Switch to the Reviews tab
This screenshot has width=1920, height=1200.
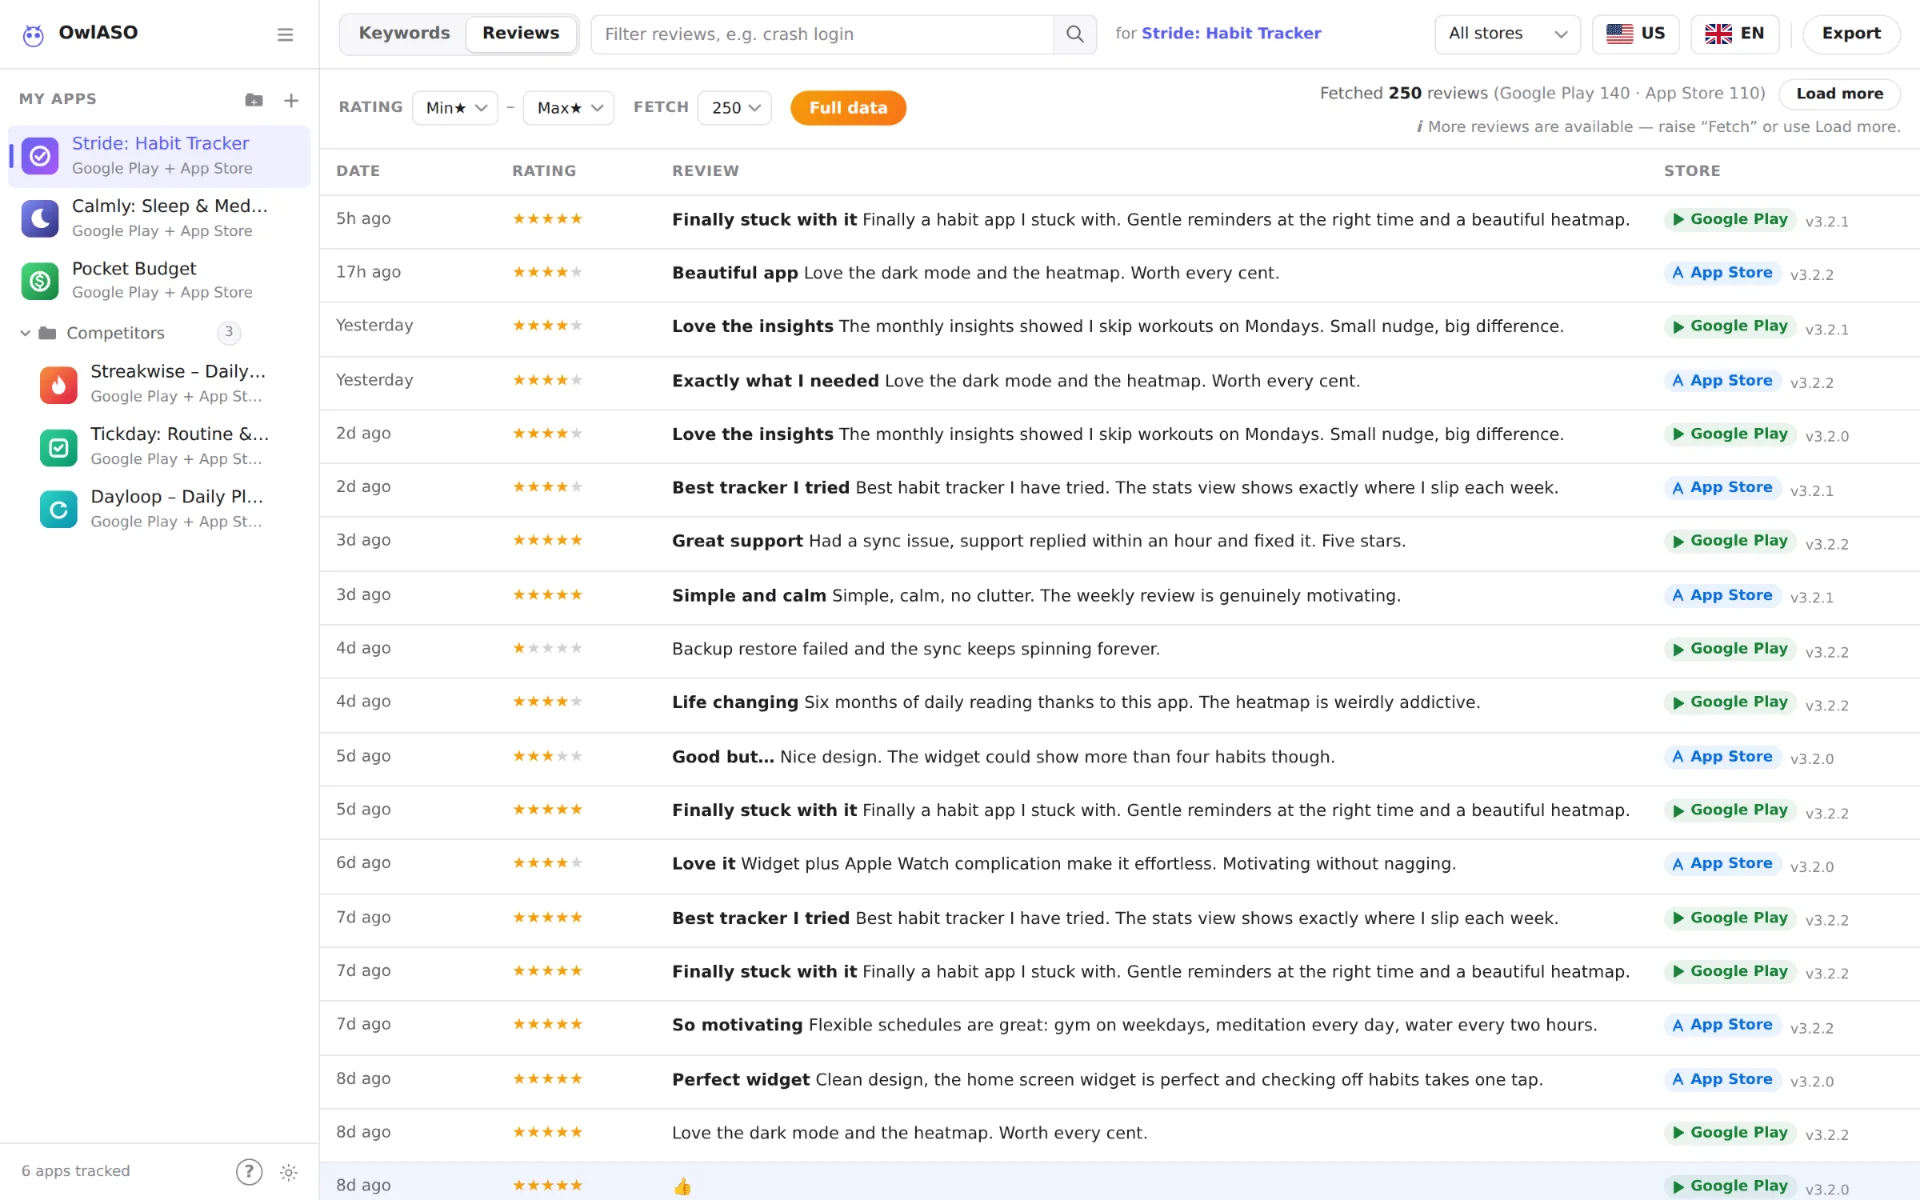(x=521, y=34)
